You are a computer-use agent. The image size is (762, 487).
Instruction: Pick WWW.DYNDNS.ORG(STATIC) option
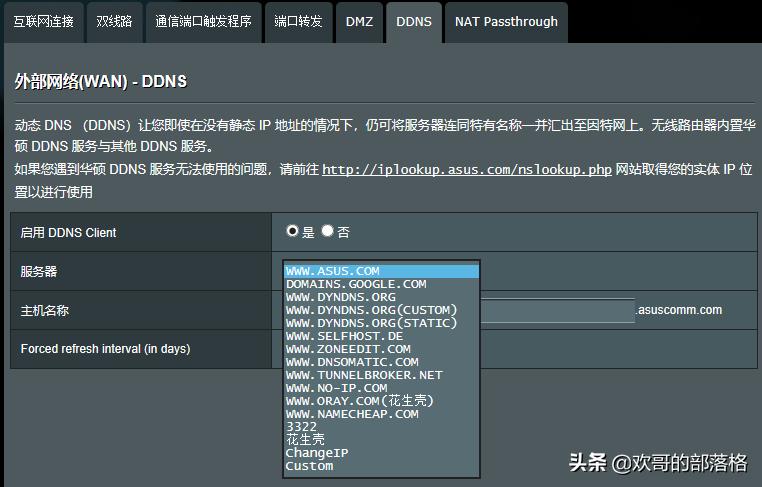pyautogui.click(x=381, y=323)
